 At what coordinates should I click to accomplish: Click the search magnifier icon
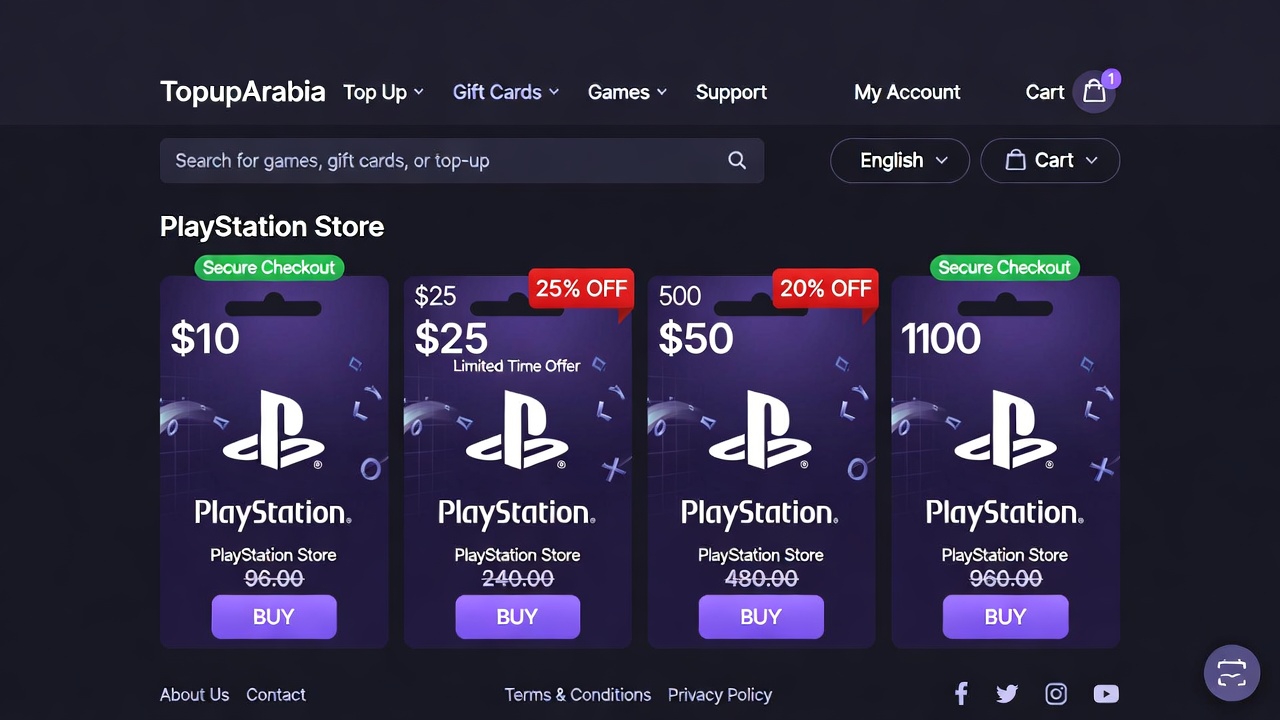737,161
